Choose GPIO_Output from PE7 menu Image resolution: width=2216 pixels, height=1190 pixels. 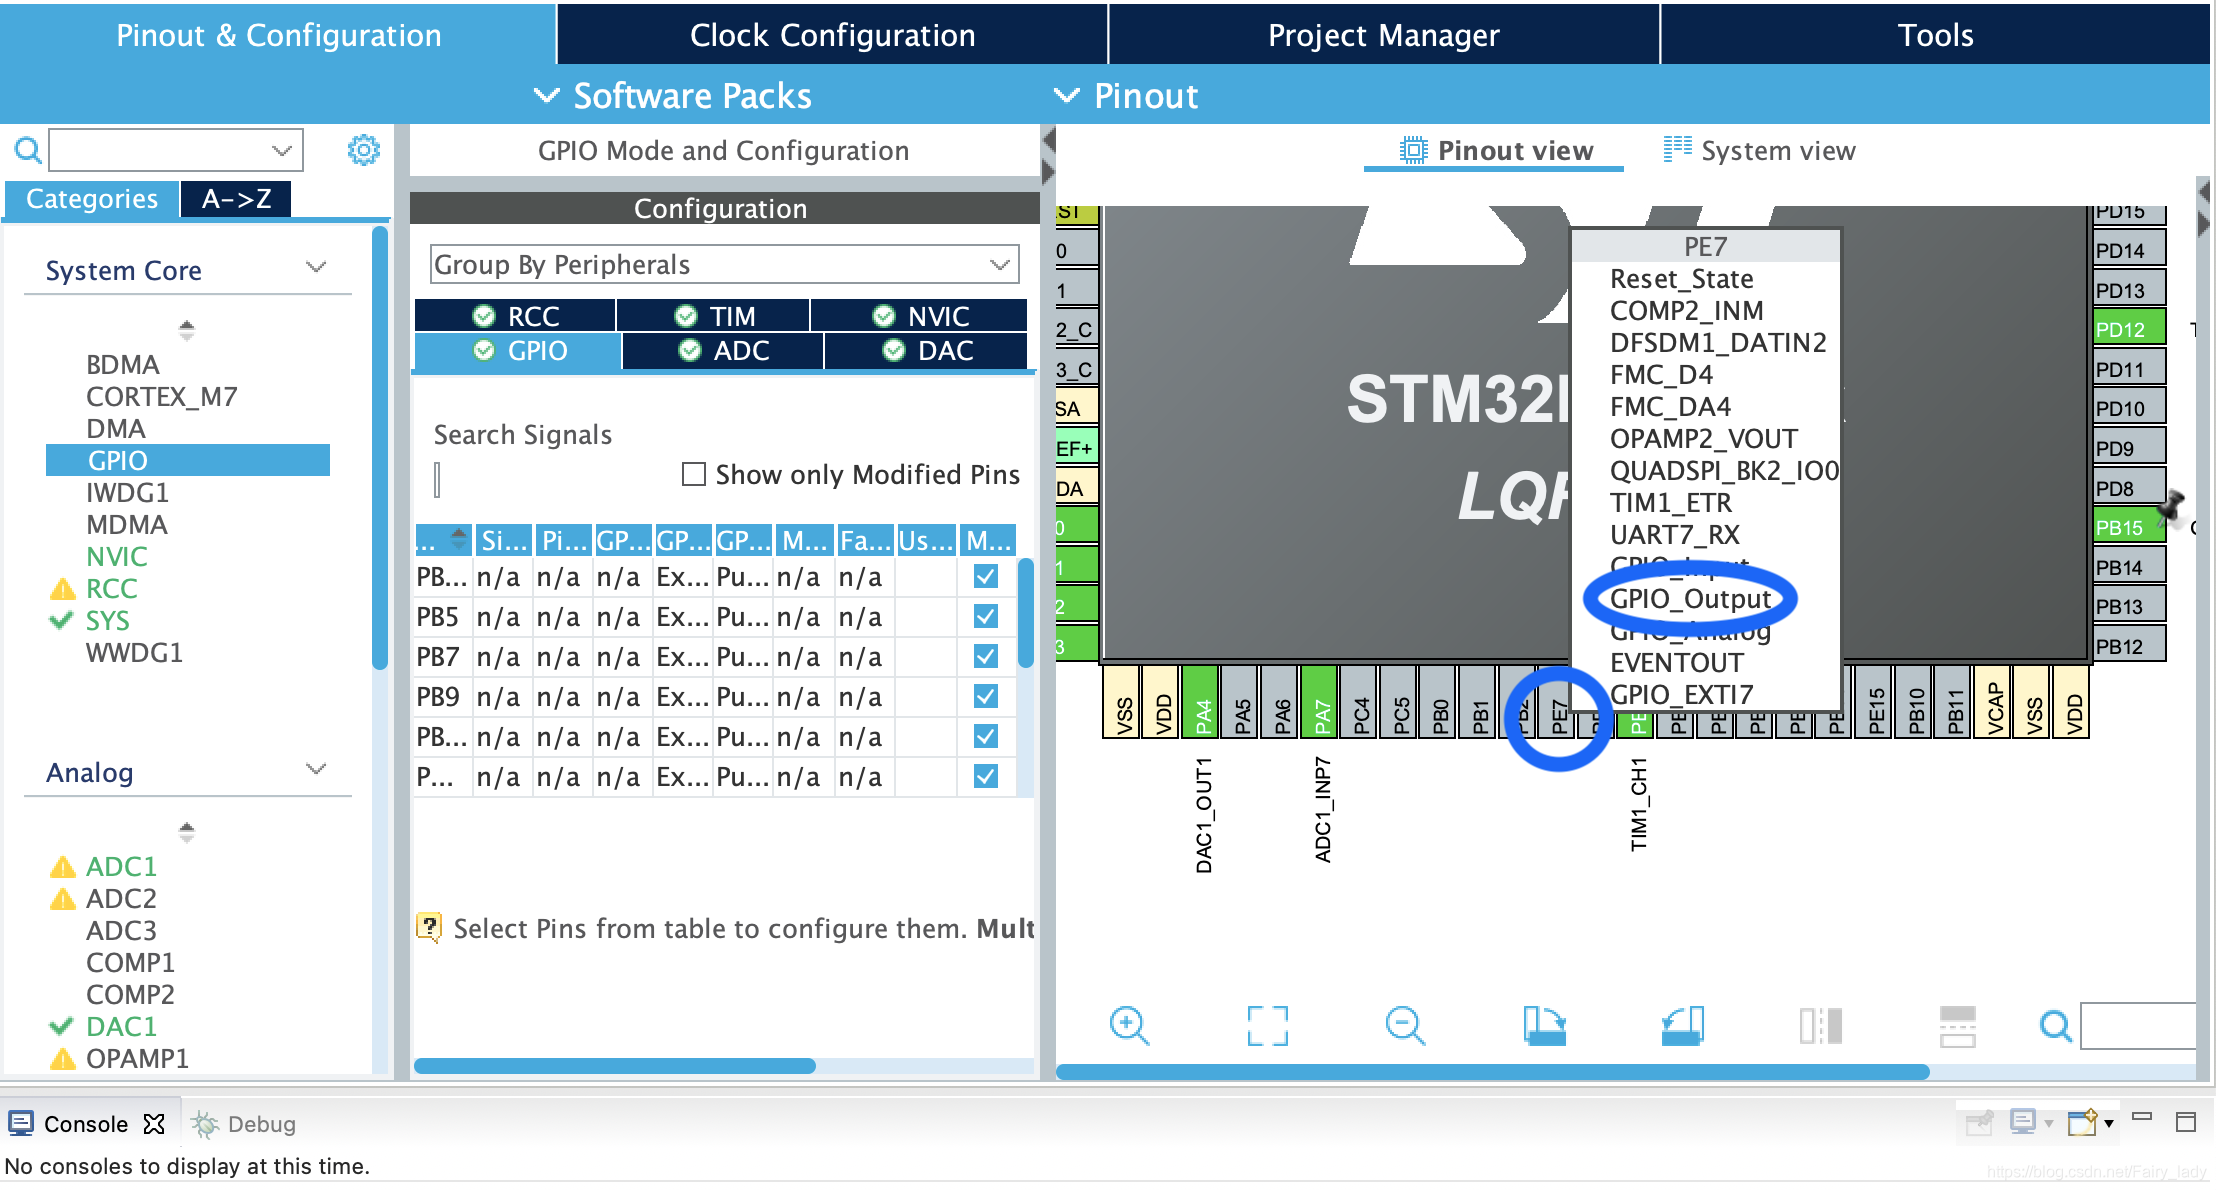pos(1690,599)
